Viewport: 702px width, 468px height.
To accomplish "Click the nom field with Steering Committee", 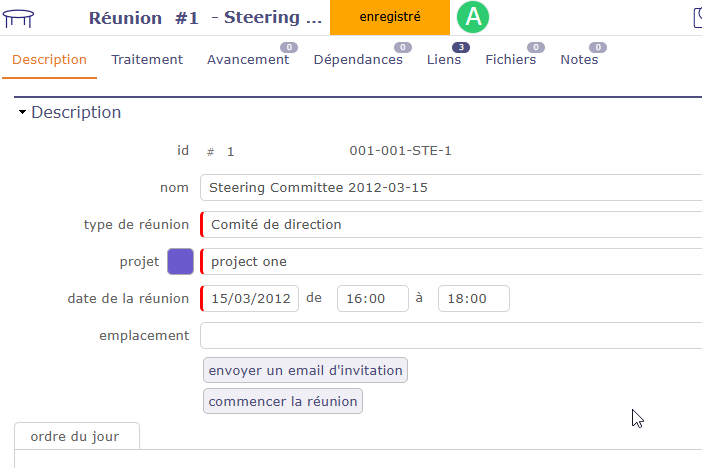I will pyautogui.click(x=452, y=188).
